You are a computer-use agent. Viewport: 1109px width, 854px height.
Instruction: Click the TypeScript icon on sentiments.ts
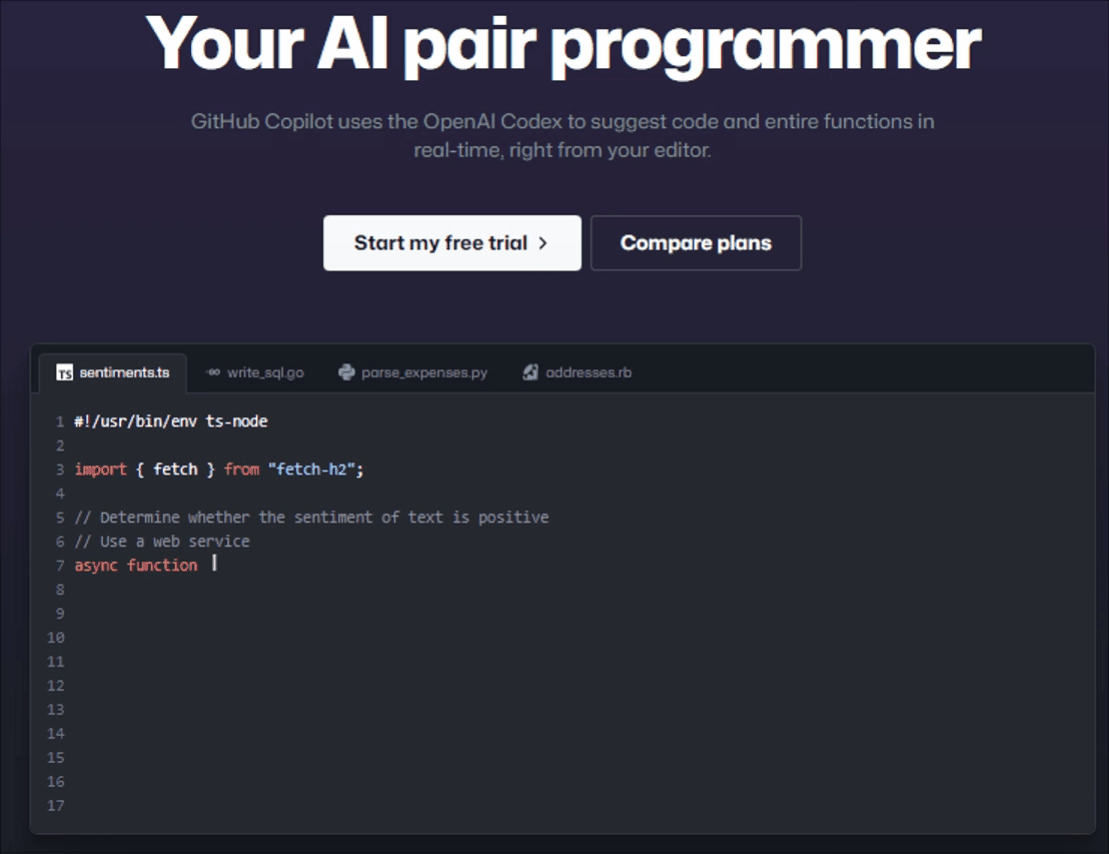(64, 372)
